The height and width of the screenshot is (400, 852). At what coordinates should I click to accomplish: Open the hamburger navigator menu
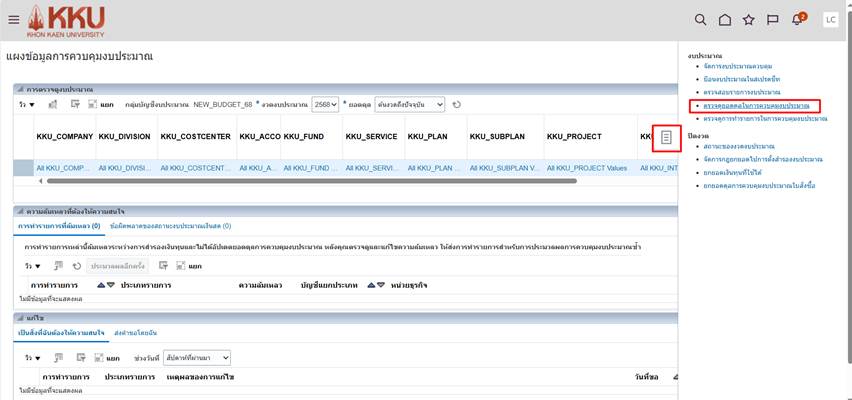pos(14,20)
